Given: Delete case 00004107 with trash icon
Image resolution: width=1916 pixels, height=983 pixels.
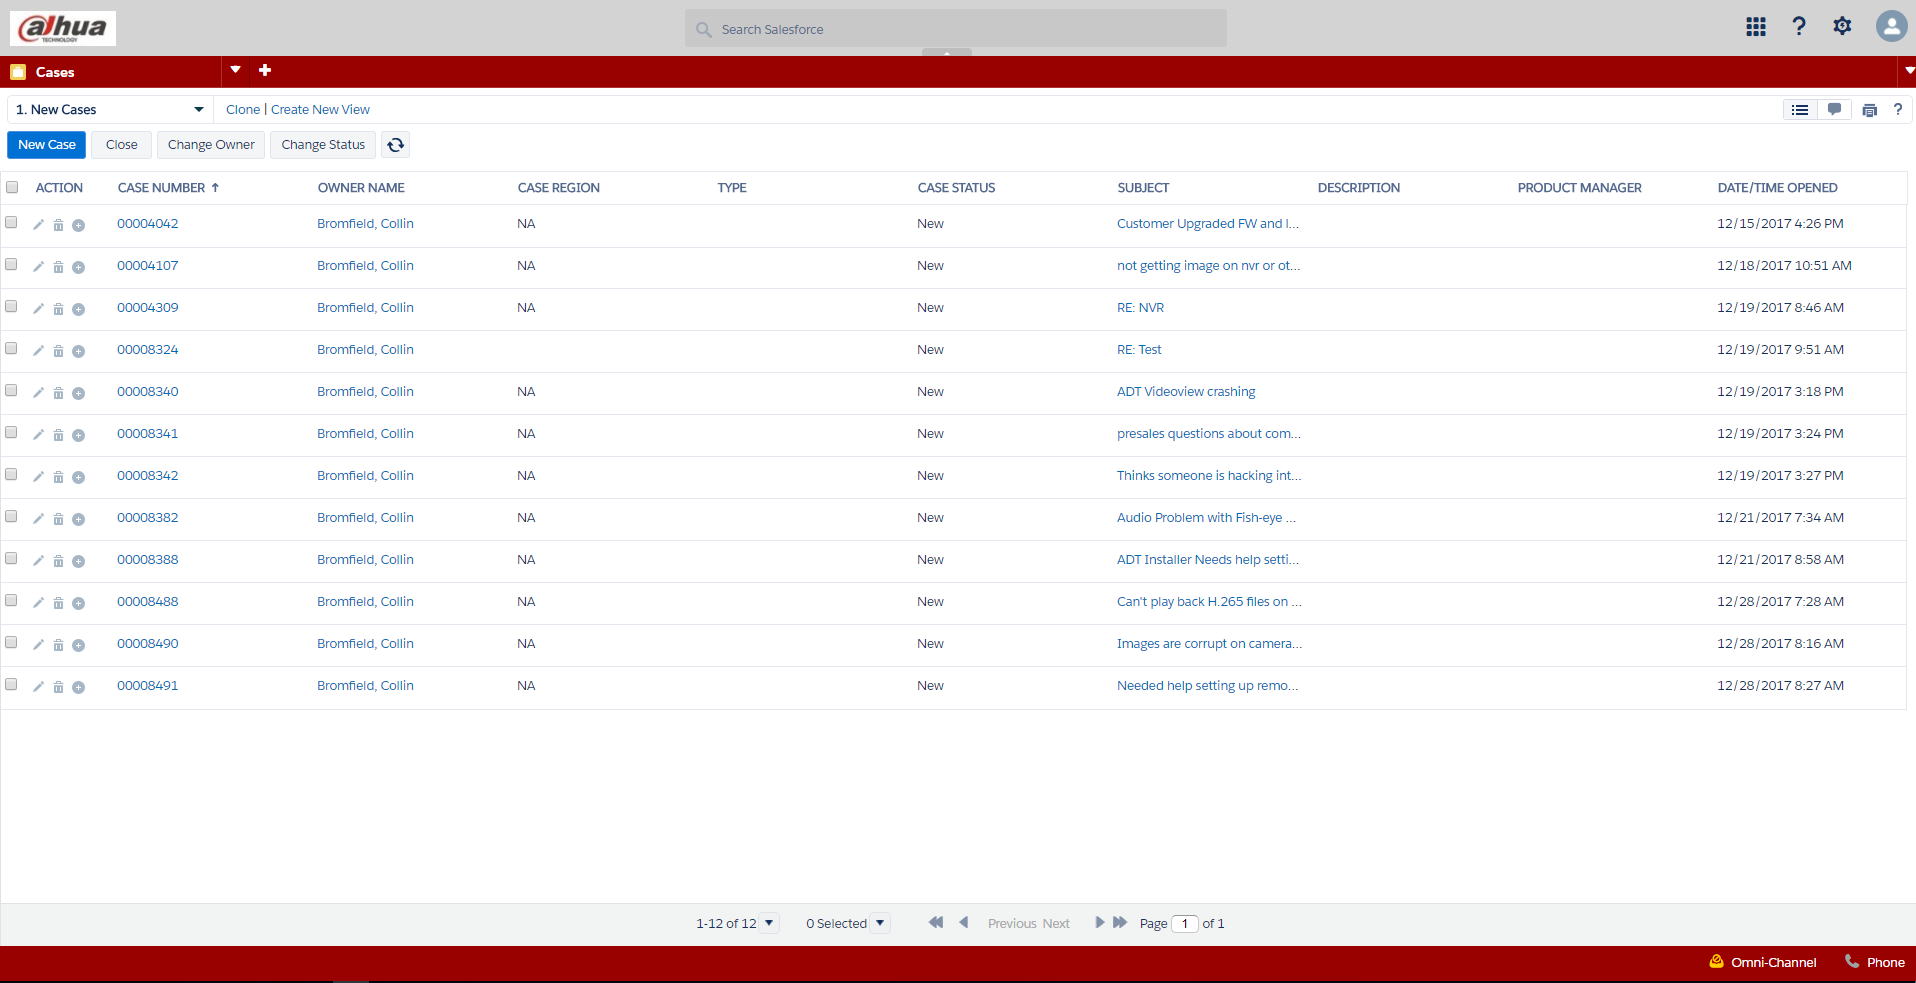Looking at the screenshot, I should [58, 267].
